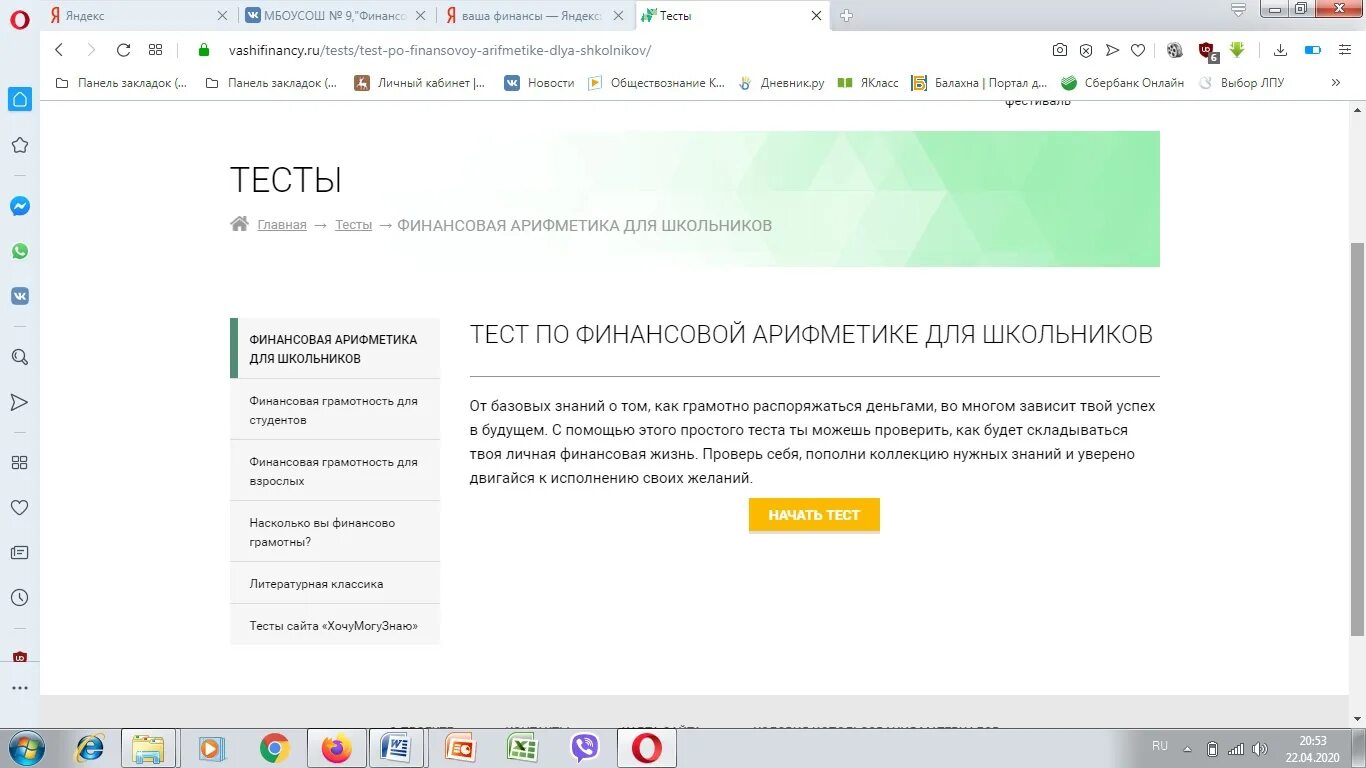This screenshot has width=1366, height=768.
Task: Open first Панель закладок folder
Action: 121,83
